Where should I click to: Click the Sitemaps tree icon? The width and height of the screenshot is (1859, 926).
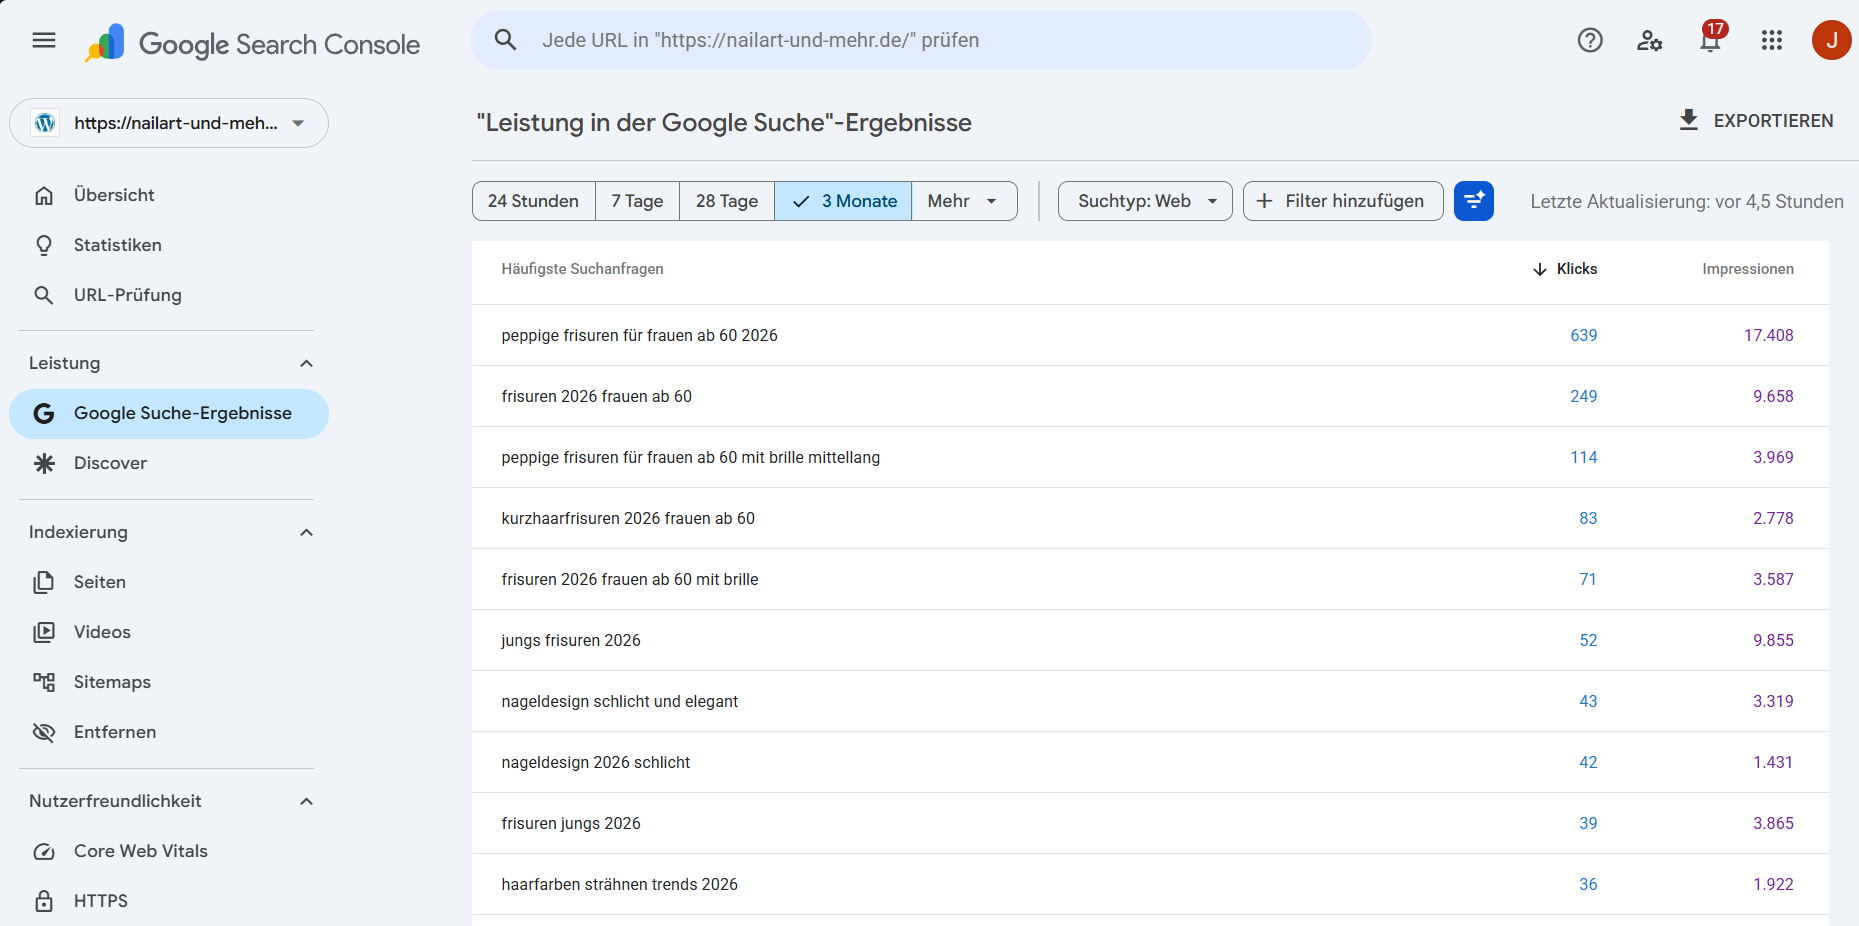point(44,682)
